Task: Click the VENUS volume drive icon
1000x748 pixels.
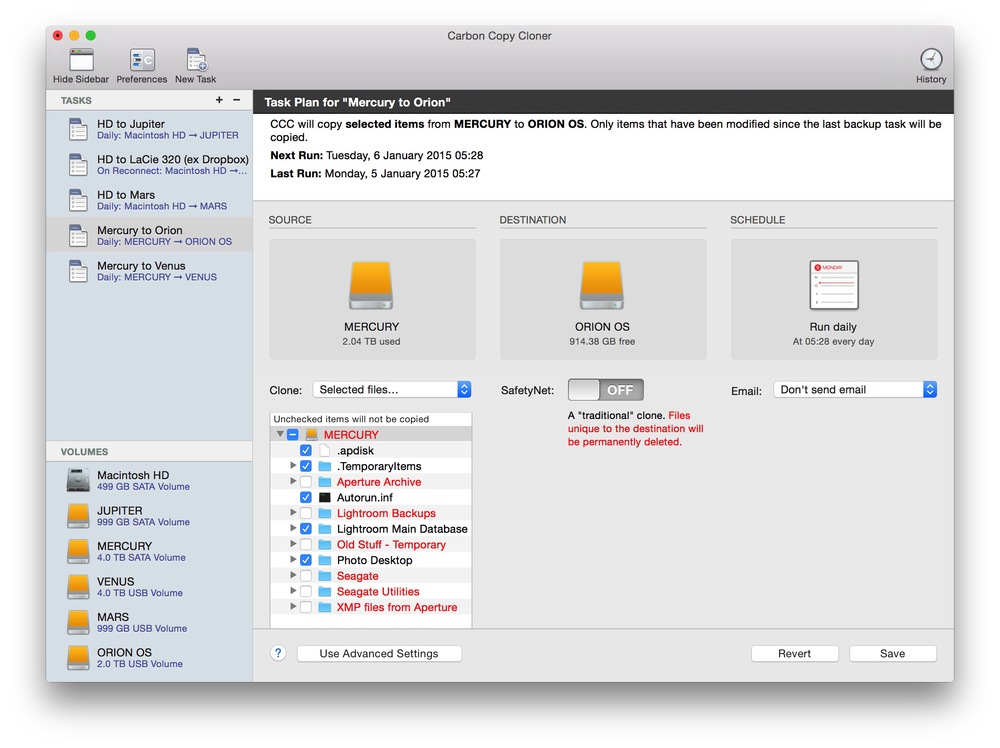Action: pos(78,587)
